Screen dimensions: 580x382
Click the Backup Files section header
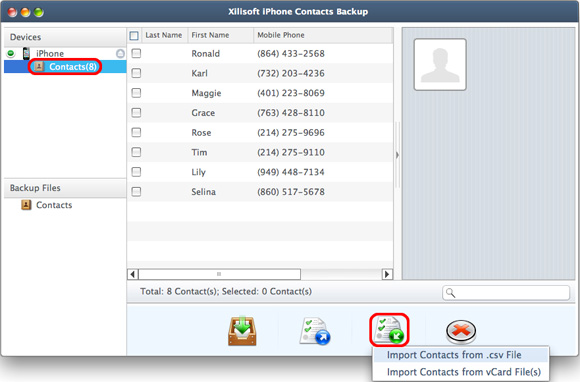(65, 188)
